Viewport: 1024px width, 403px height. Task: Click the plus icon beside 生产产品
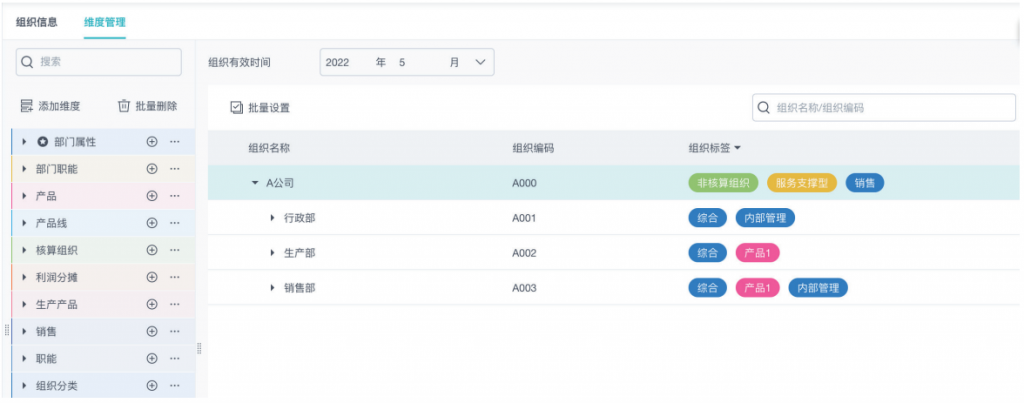point(152,304)
